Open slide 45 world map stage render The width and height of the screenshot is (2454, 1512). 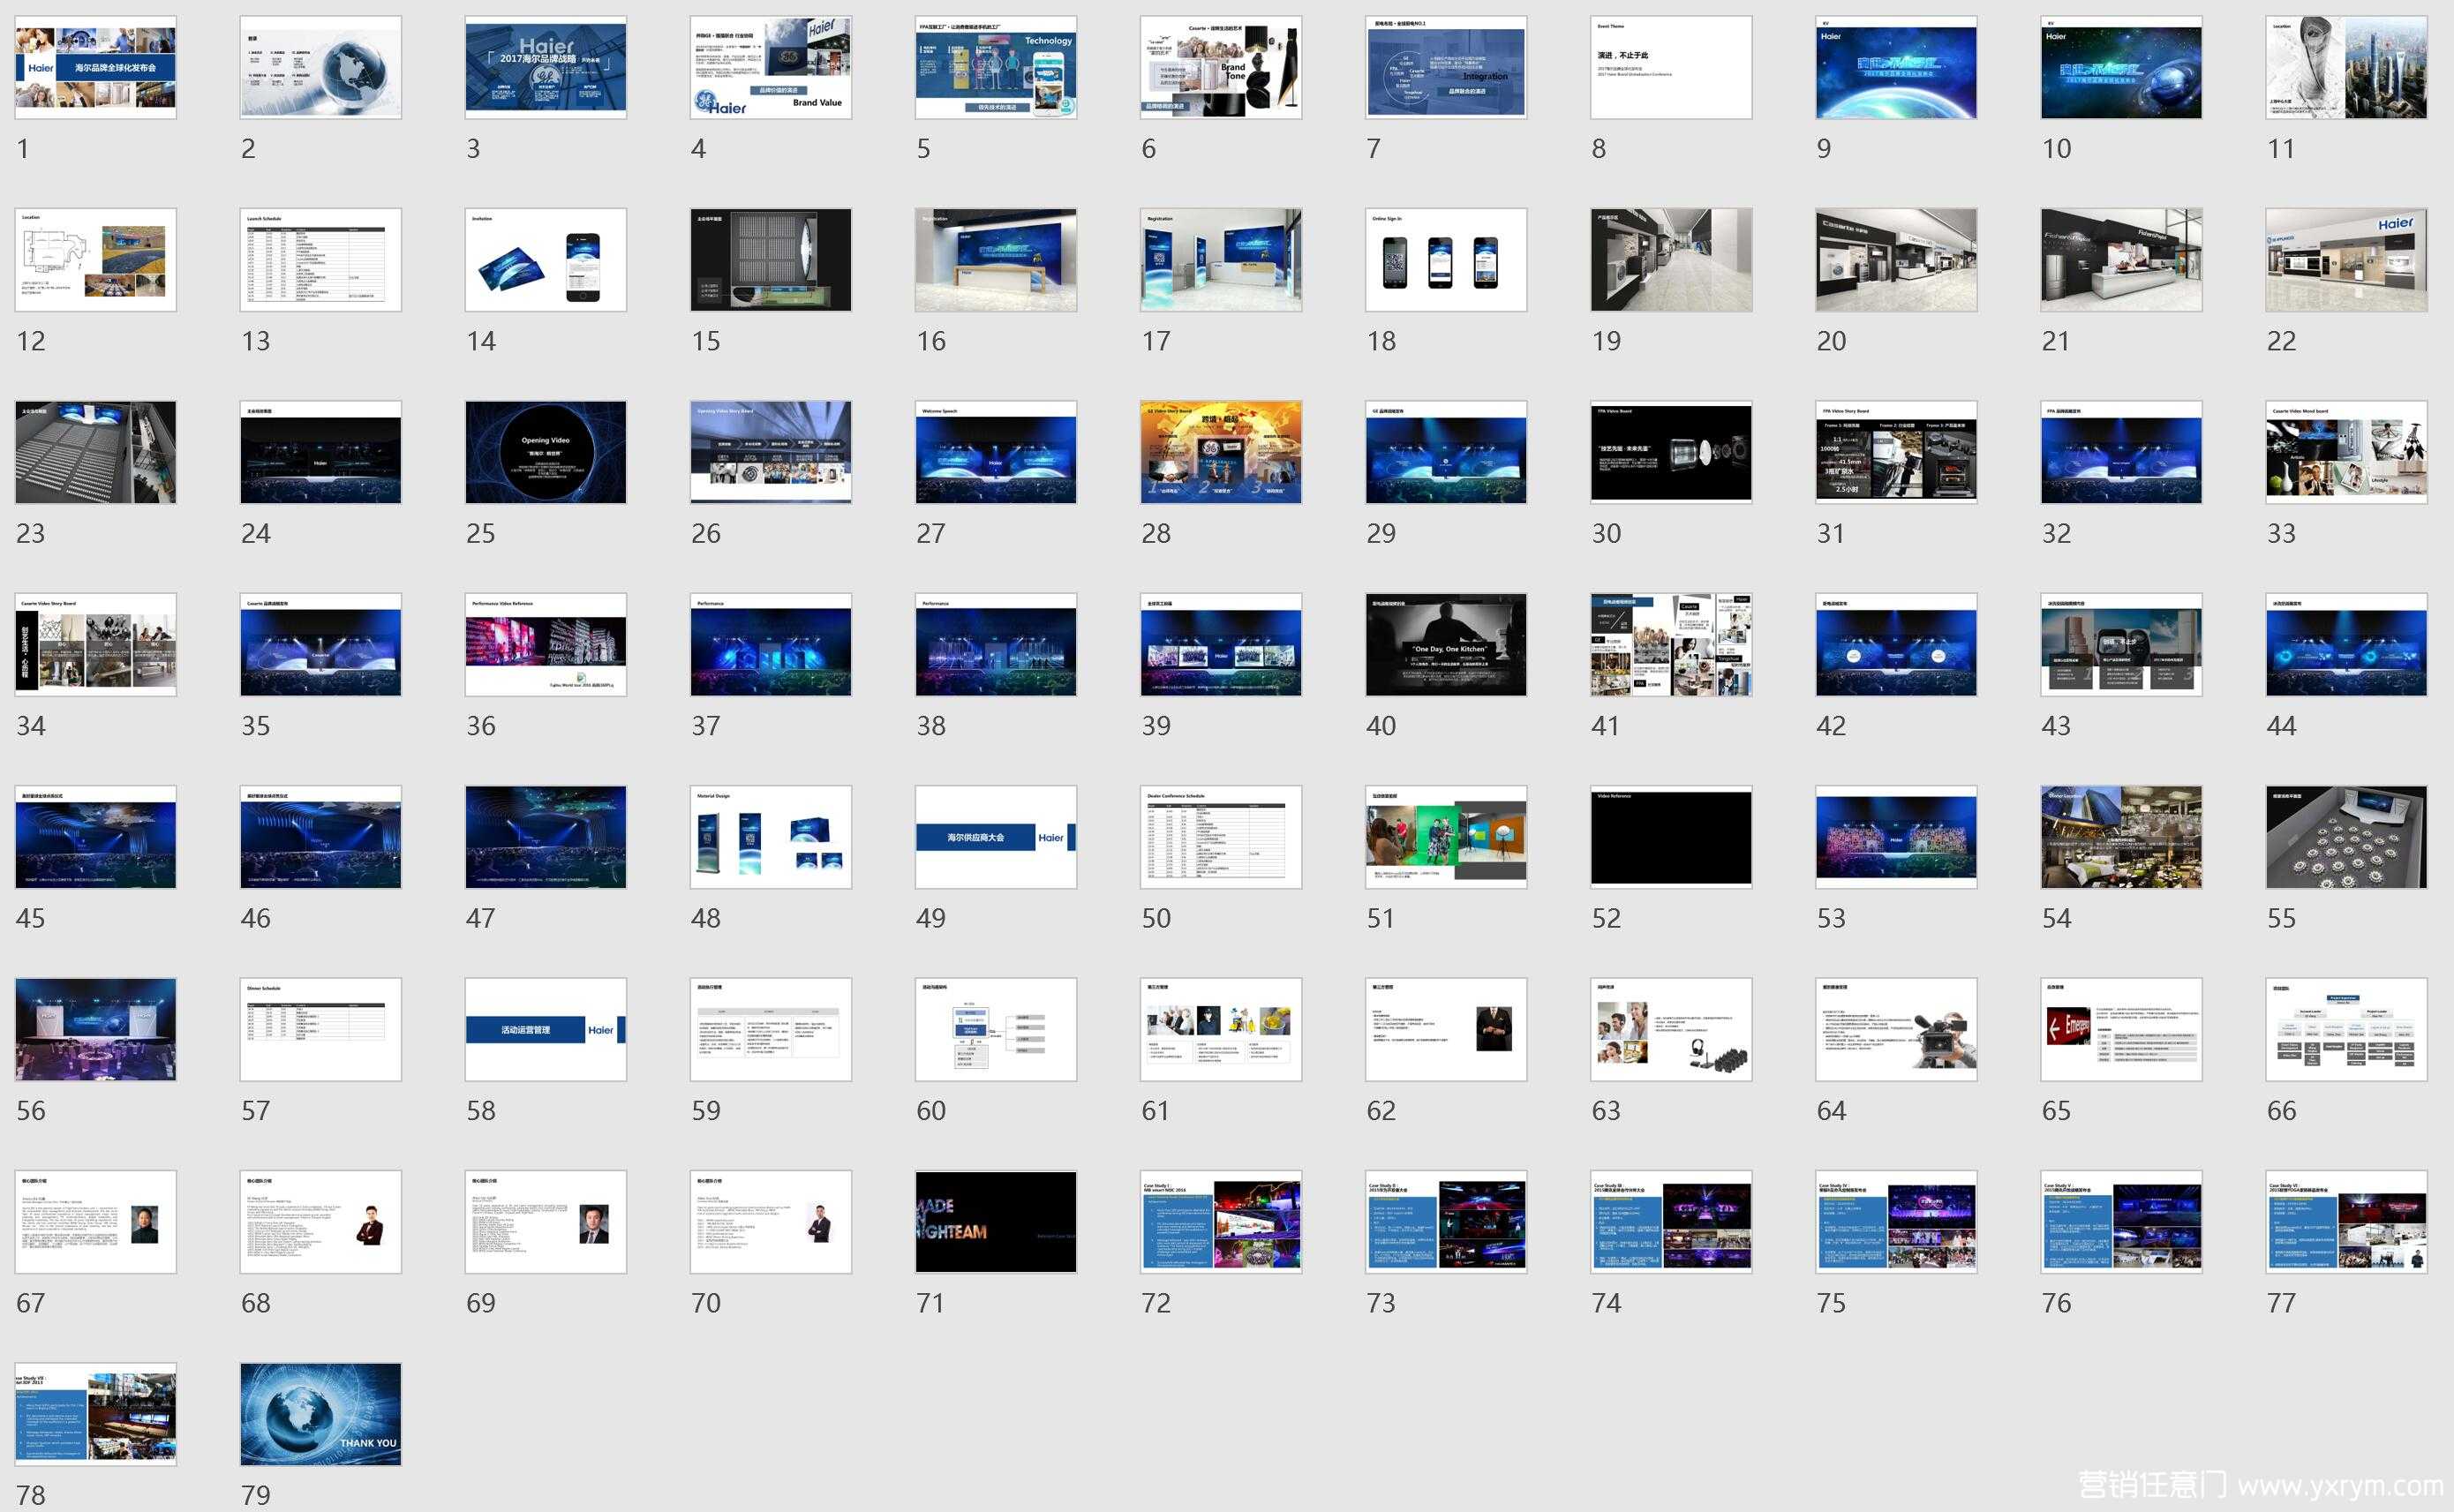[x=96, y=837]
